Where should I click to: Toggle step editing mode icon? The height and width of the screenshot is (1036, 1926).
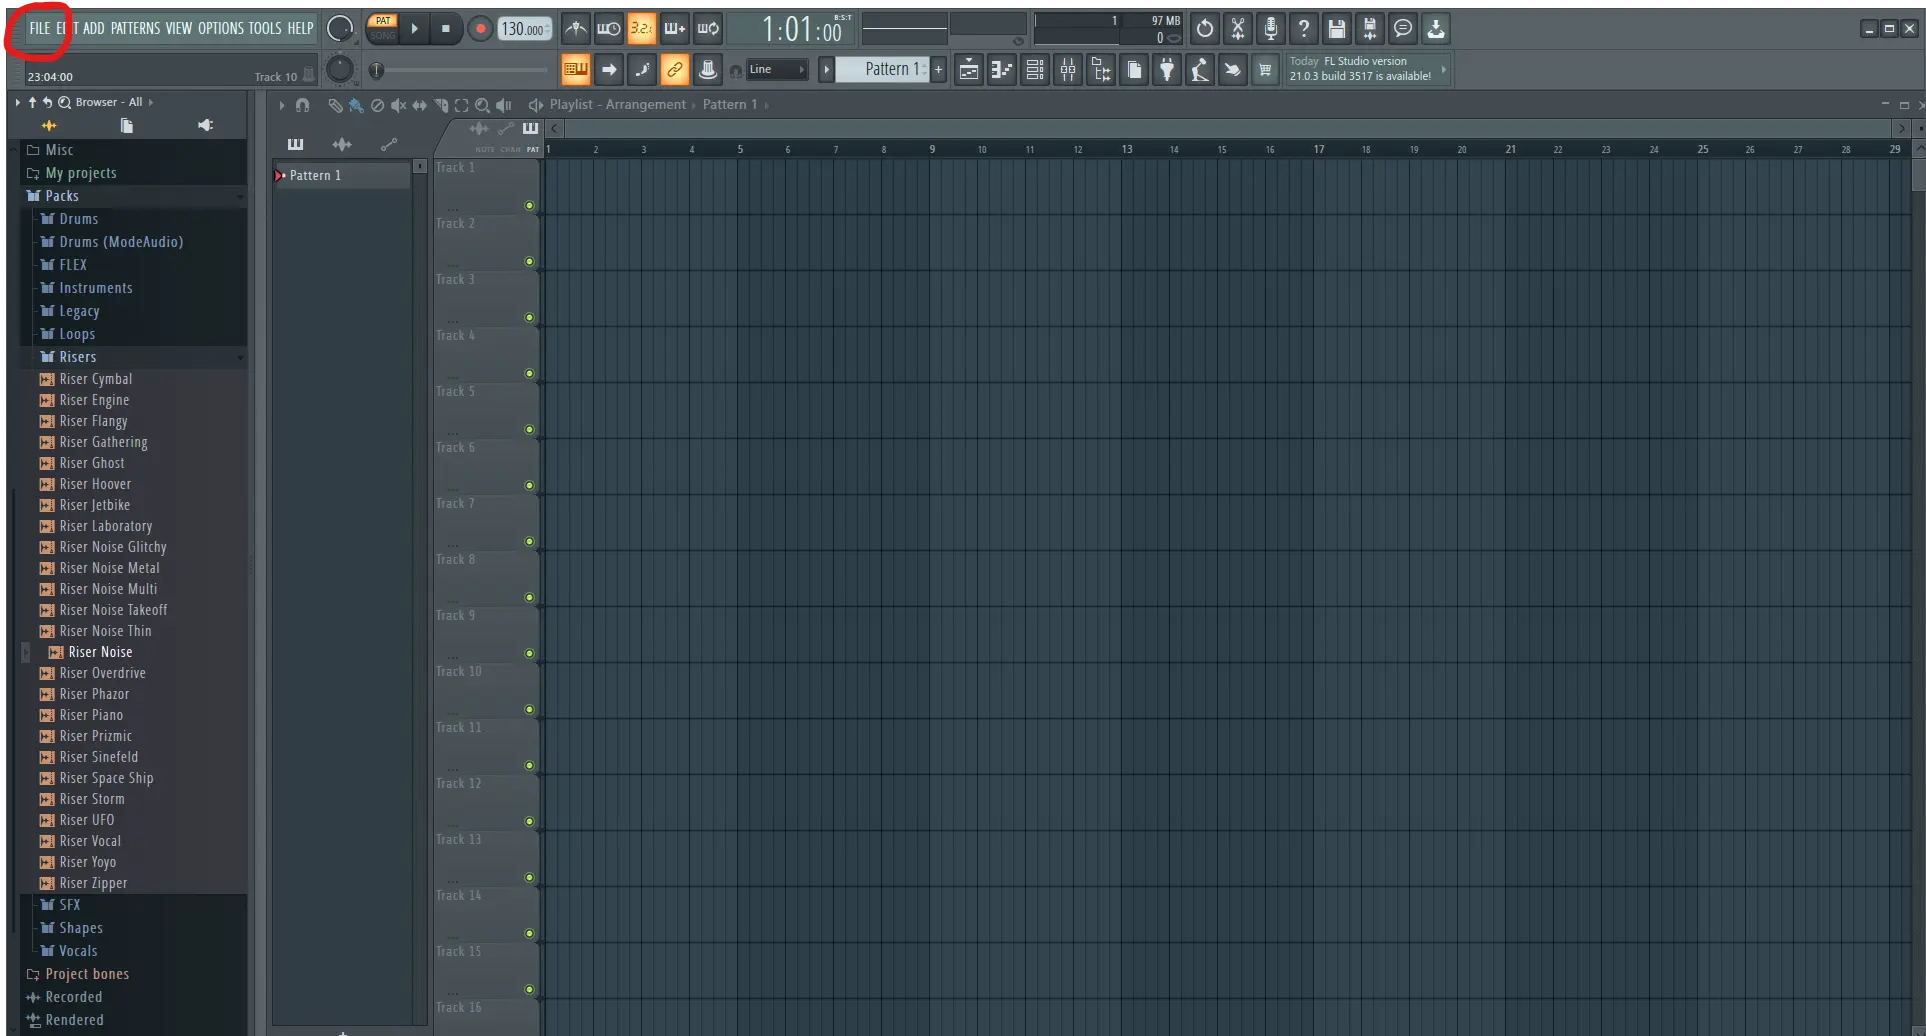click(x=642, y=69)
